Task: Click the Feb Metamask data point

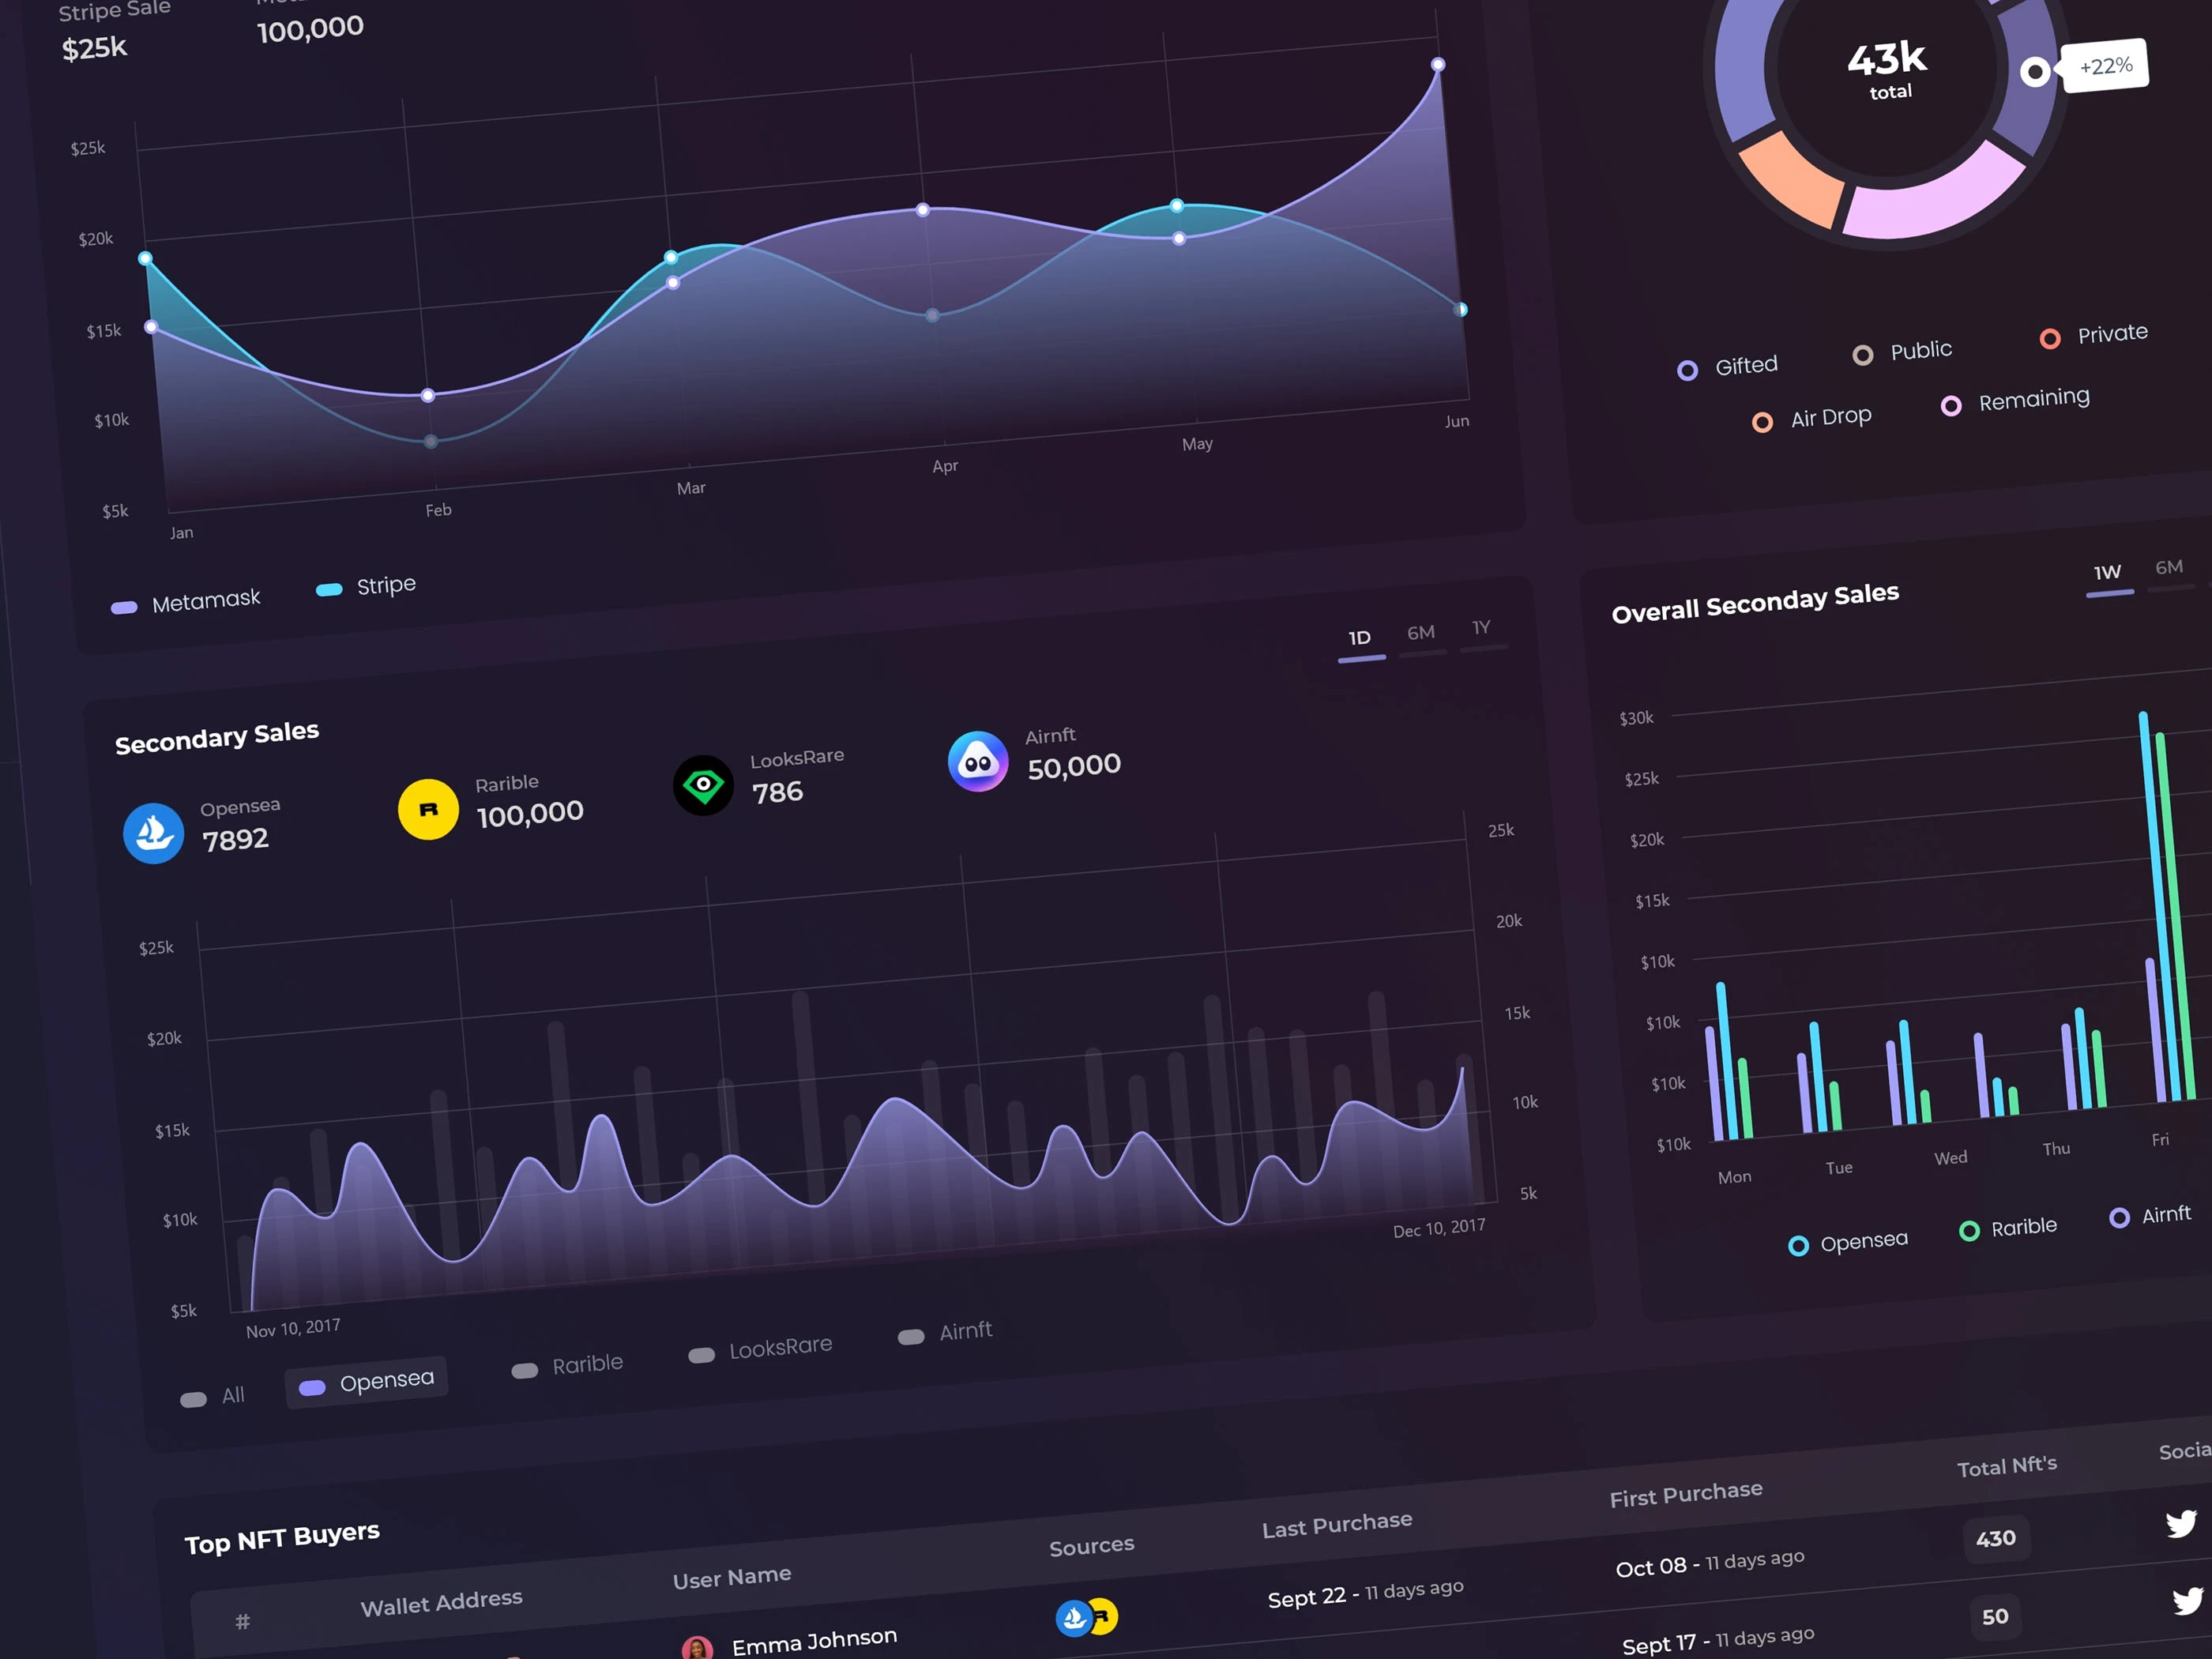Action: [x=428, y=395]
